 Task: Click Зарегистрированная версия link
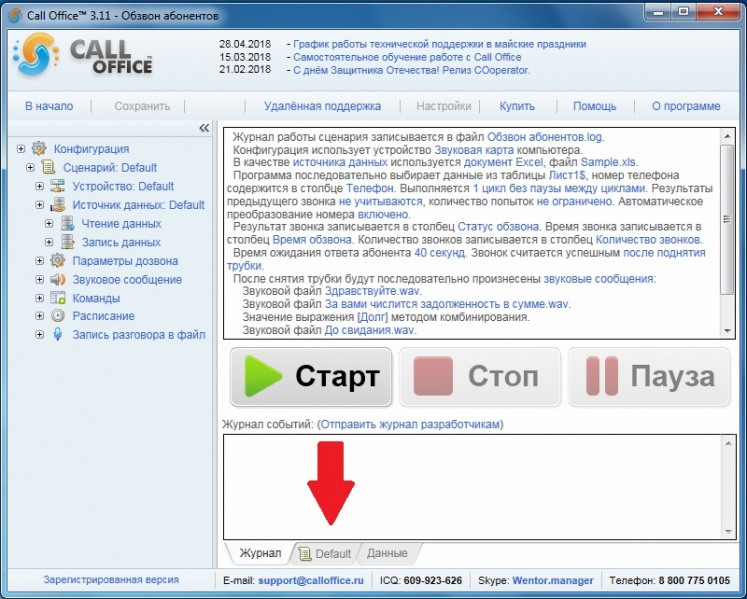pos(111,580)
